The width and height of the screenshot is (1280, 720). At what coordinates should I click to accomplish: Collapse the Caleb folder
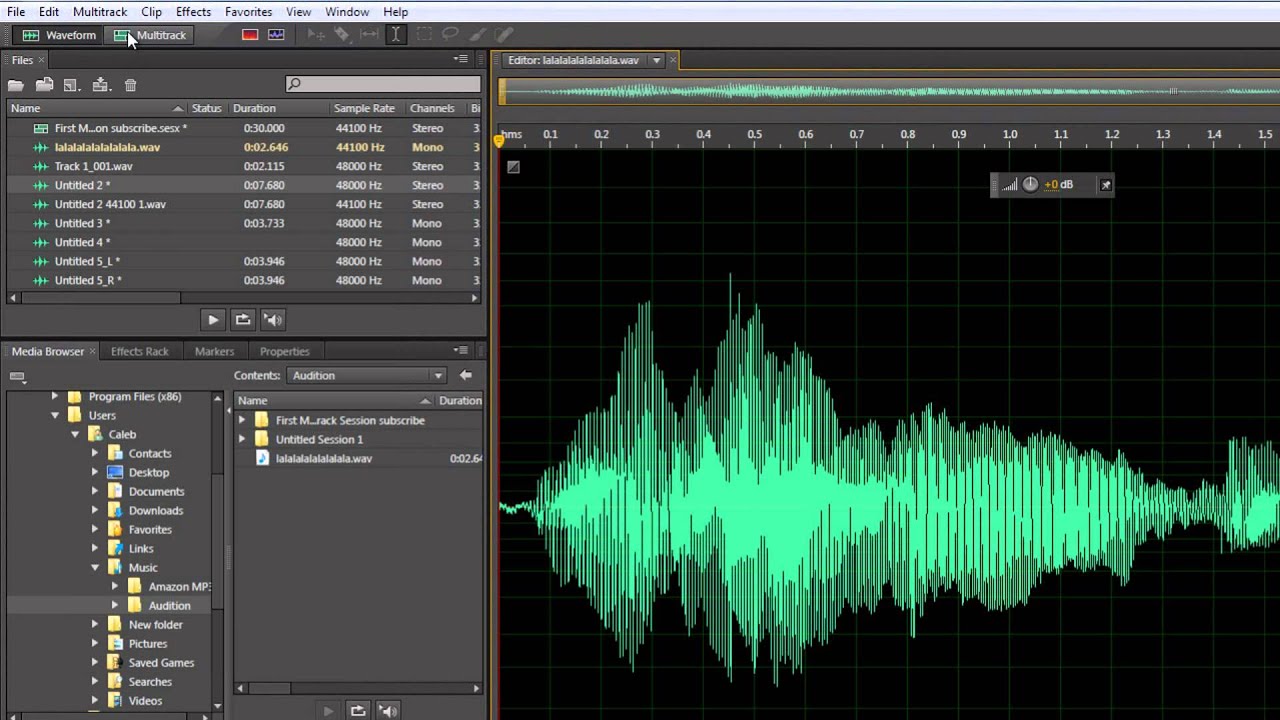tap(75, 435)
